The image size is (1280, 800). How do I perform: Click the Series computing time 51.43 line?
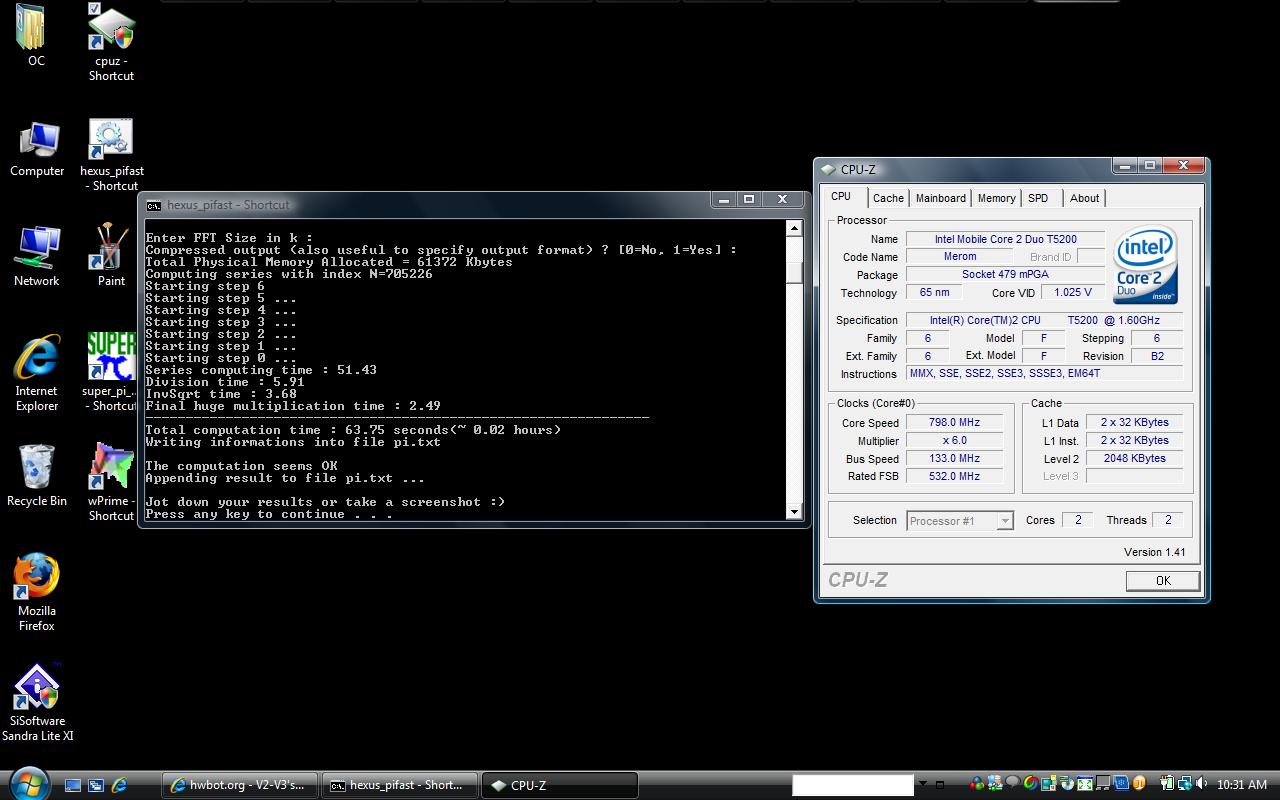point(261,370)
